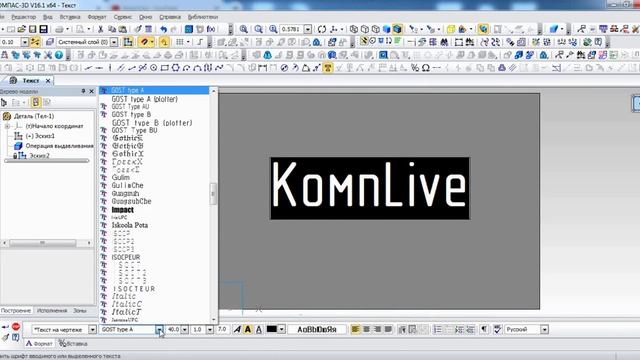The image size is (640, 360).
Task: Toggle underline text formatting
Action: (258, 329)
